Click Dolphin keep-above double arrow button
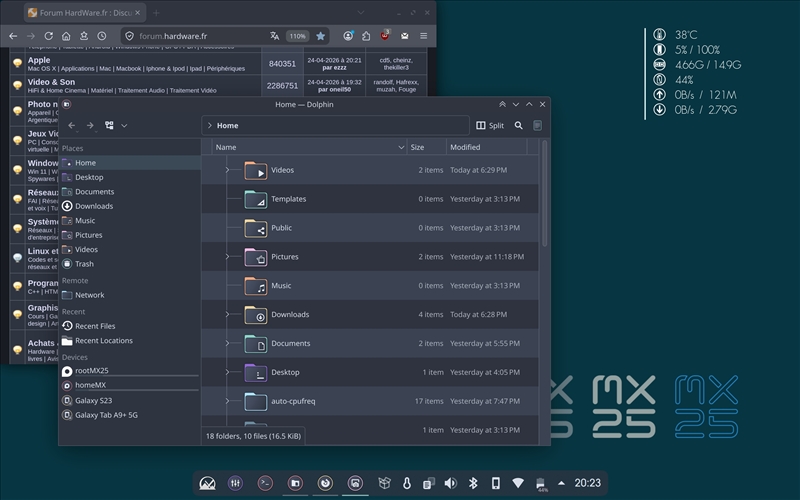Screen dimensions: 800x500 click(502, 104)
